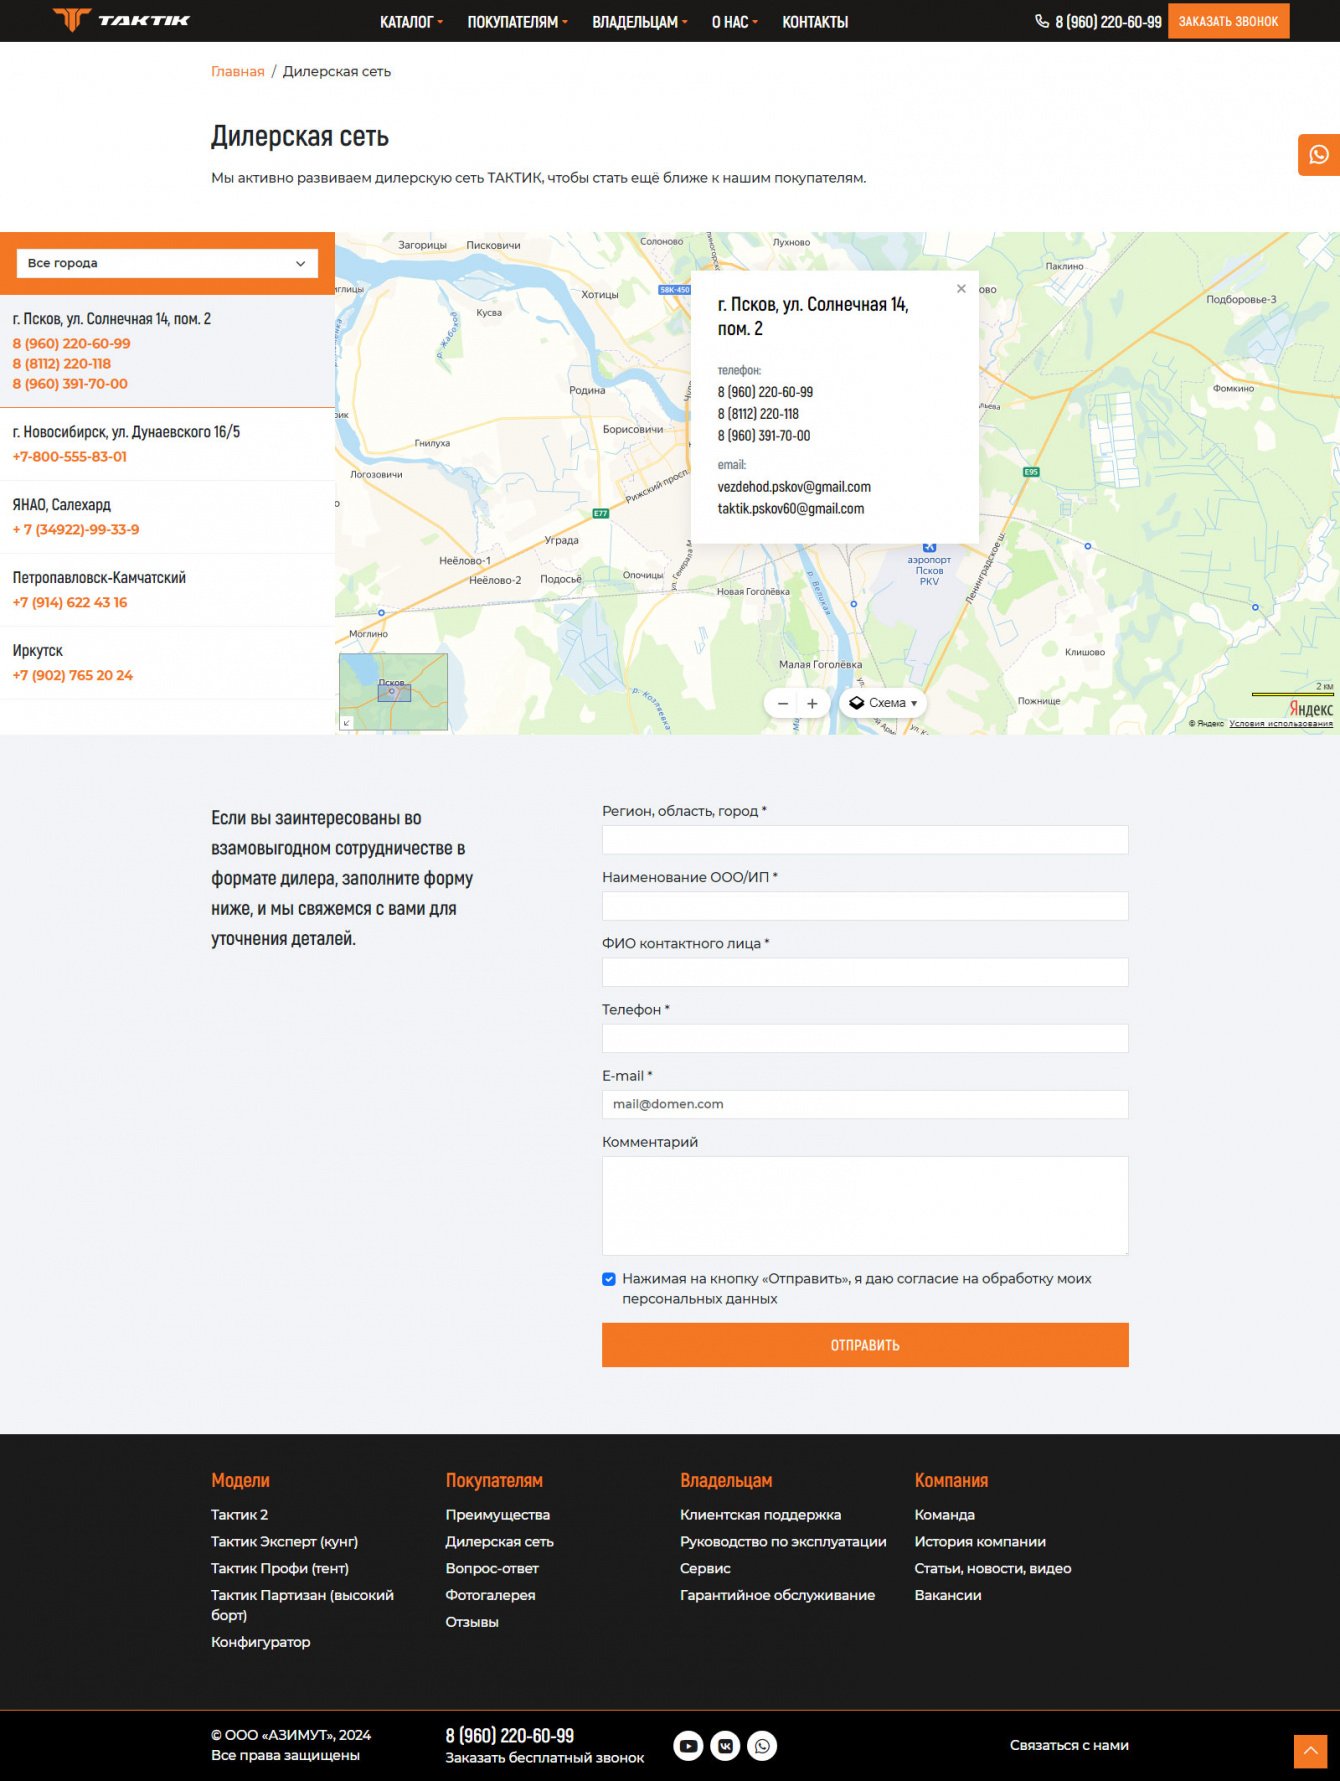Image resolution: width=1340 pixels, height=1781 pixels.
Task: Click the scroll-to-top arrow button
Action: [1310, 1751]
